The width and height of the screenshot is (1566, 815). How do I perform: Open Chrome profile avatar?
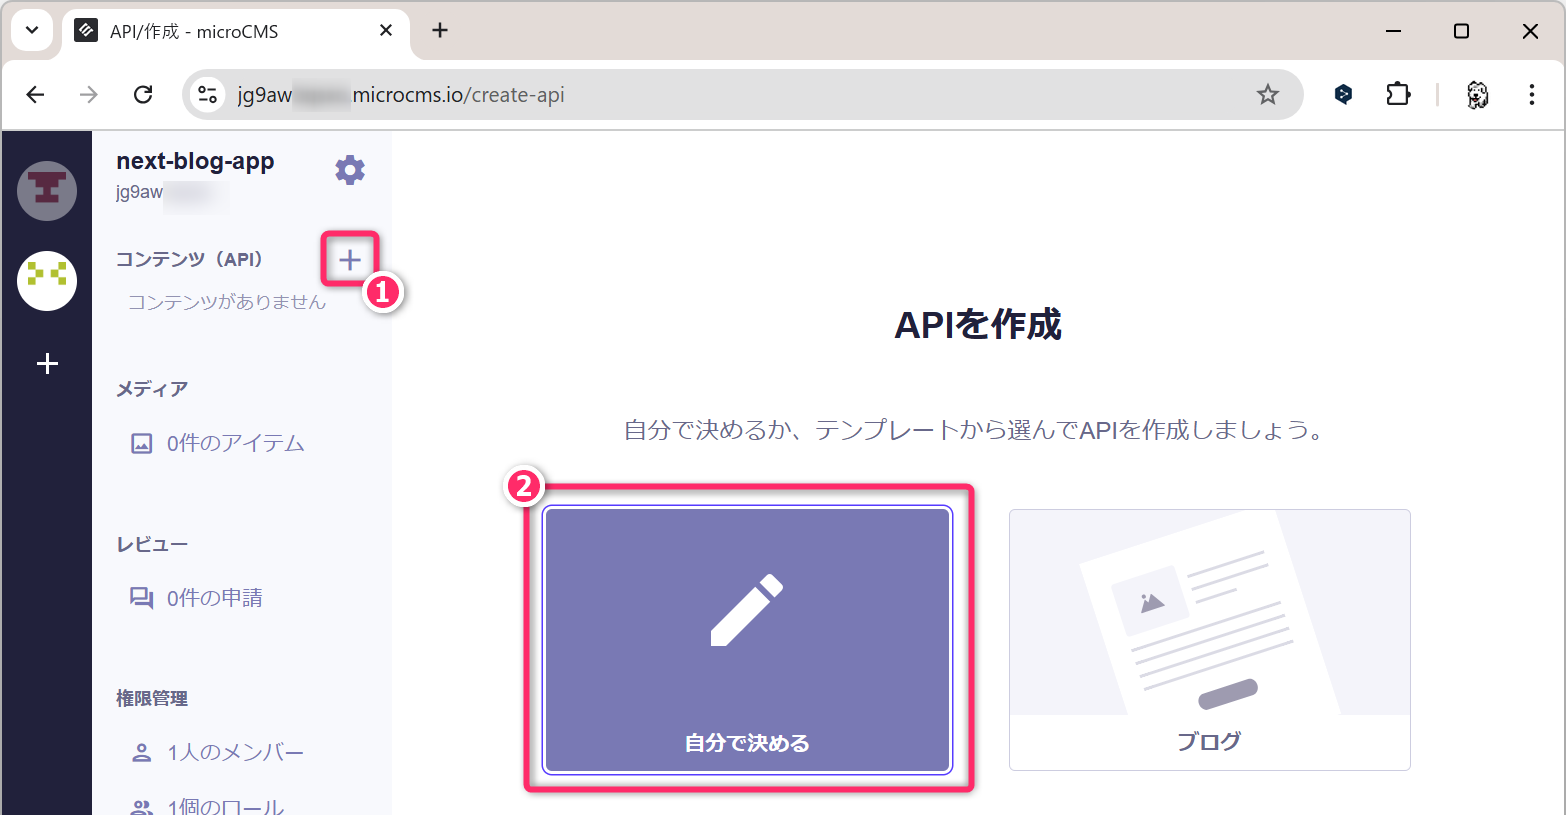point(1476,95)
